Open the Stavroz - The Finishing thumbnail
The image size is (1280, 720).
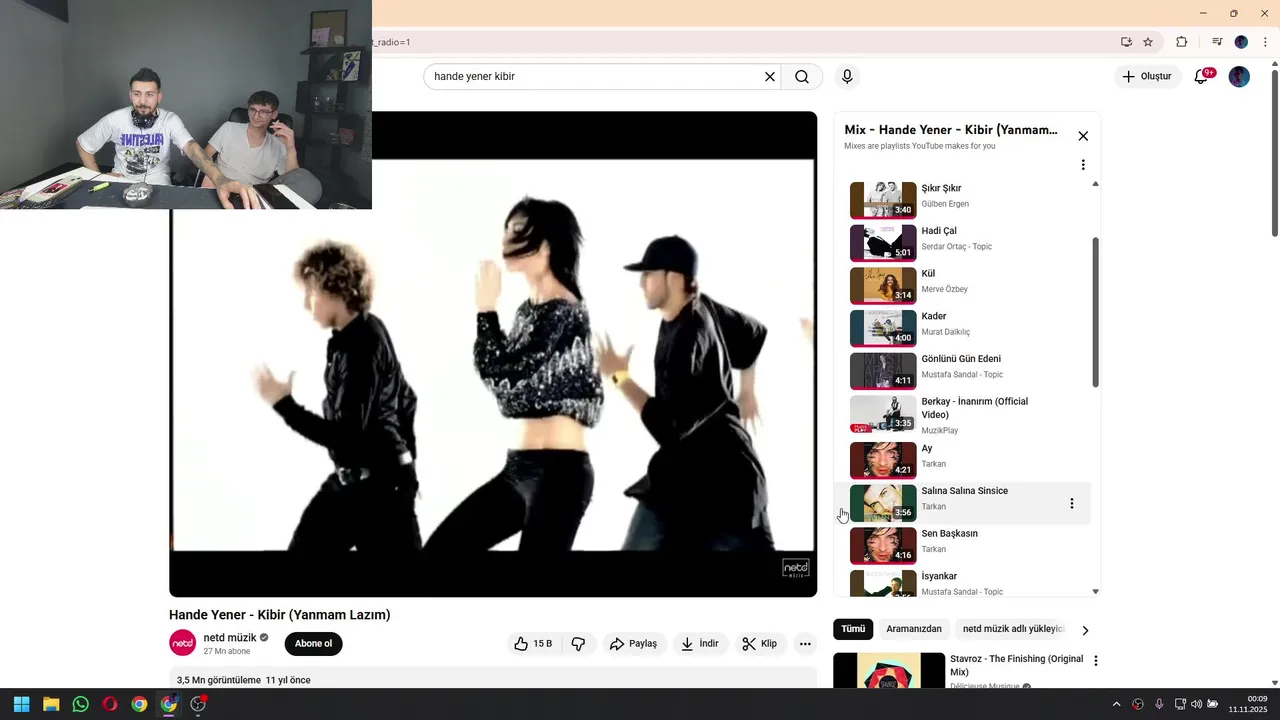(x=889, y=670)
